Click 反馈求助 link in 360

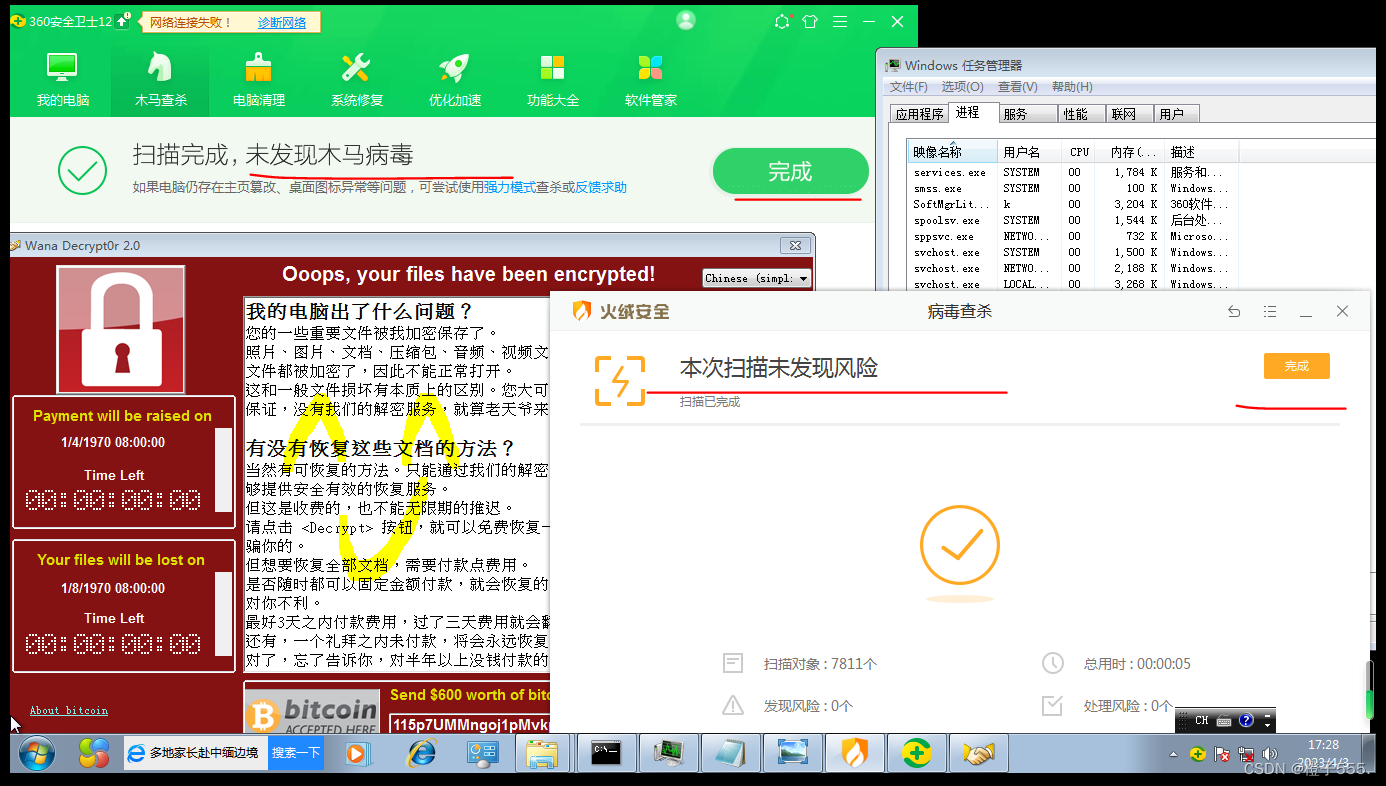601,187
